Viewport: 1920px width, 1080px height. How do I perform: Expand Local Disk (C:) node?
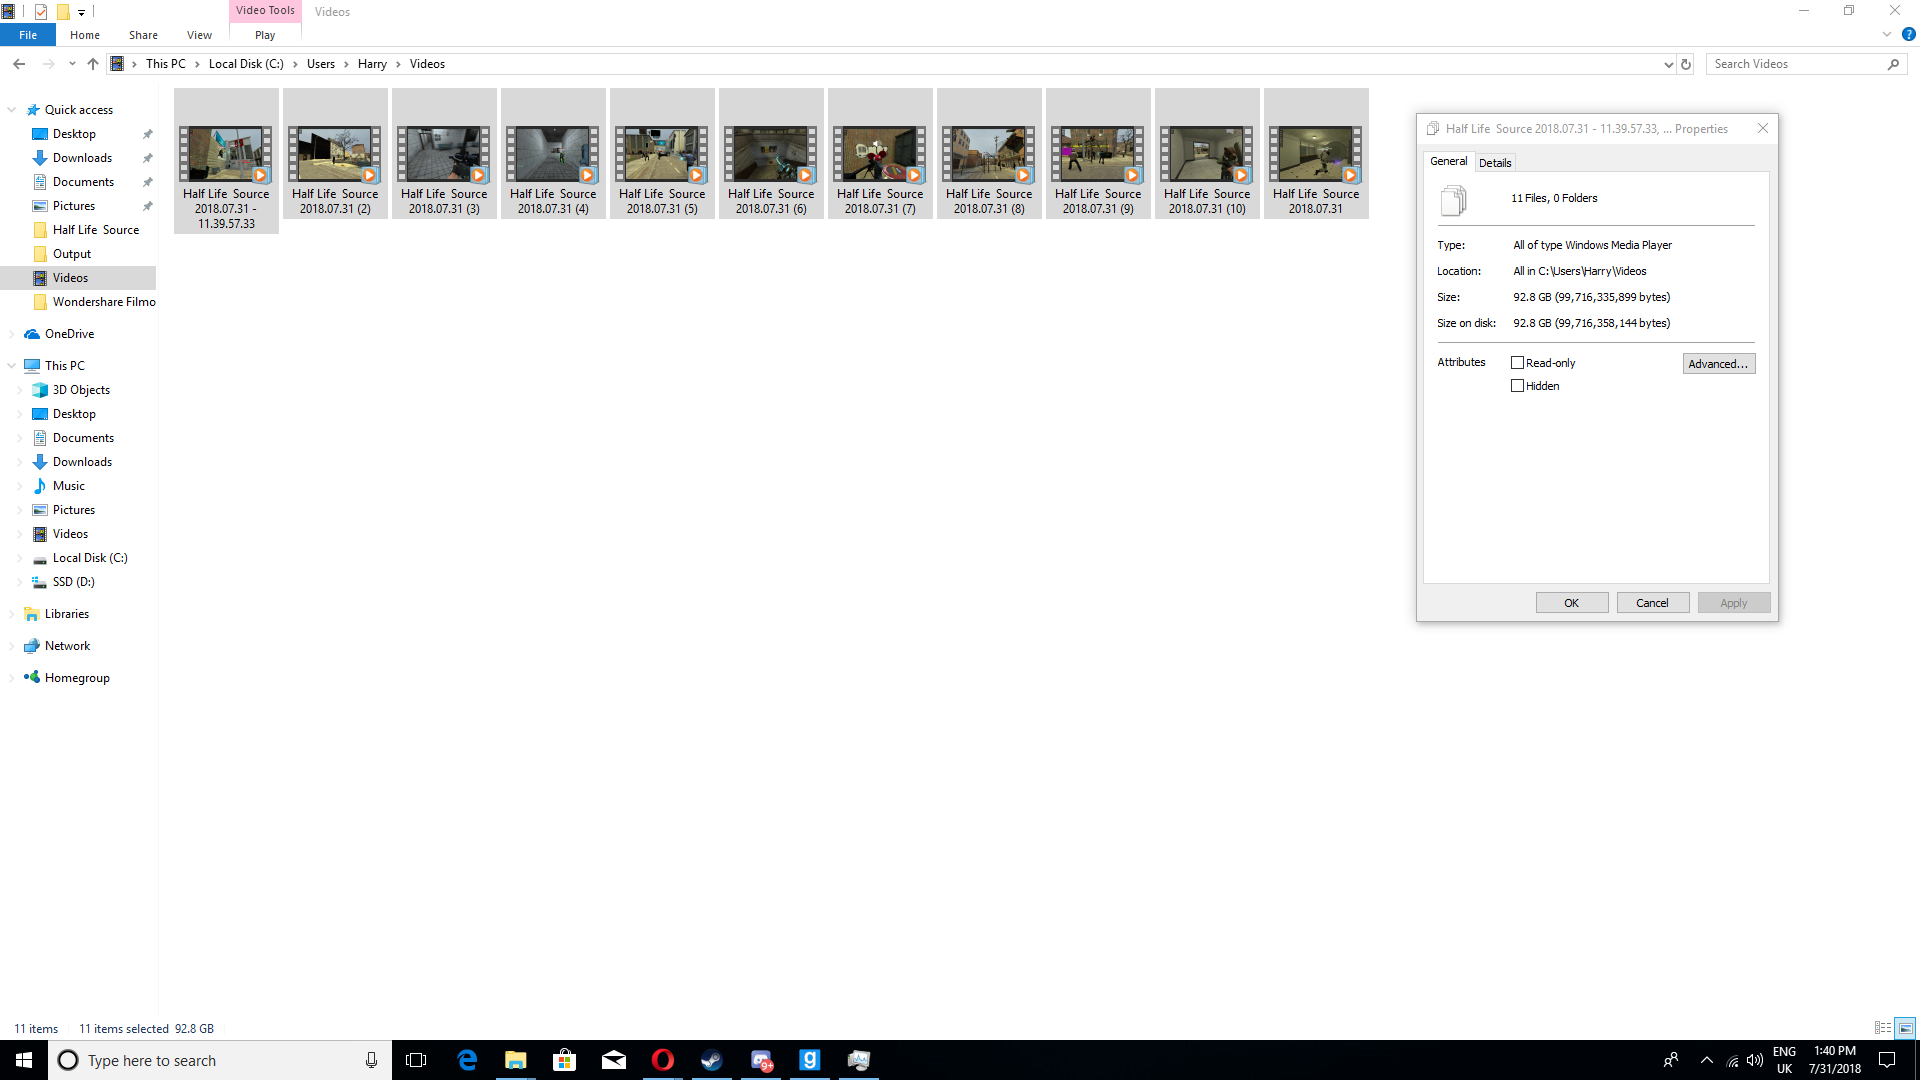(x=20, y=558)
